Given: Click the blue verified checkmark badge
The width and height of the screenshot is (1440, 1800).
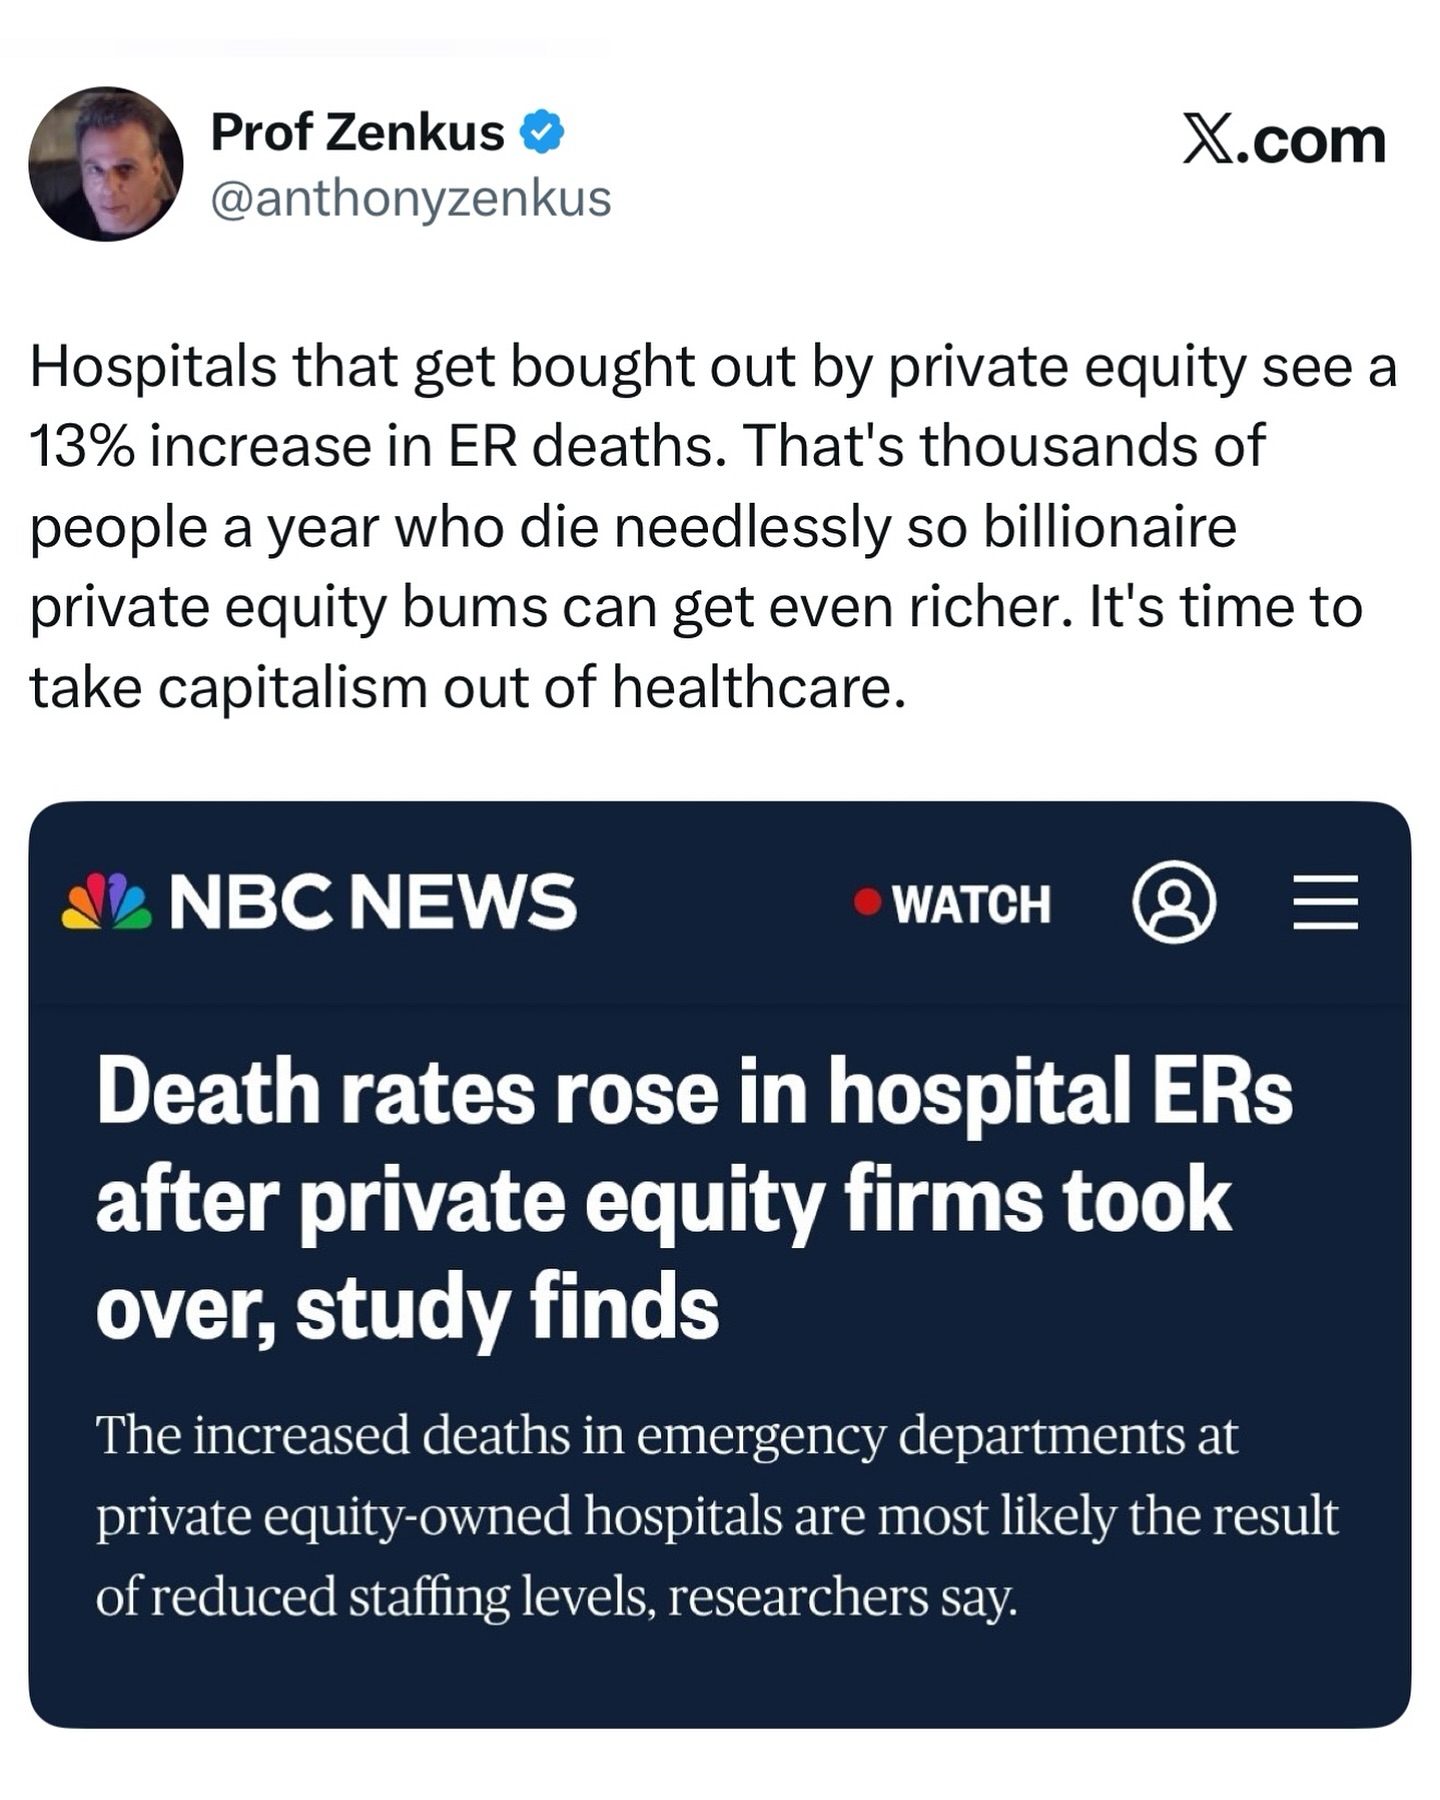Looking at the screenshot, I should (542, 133).
